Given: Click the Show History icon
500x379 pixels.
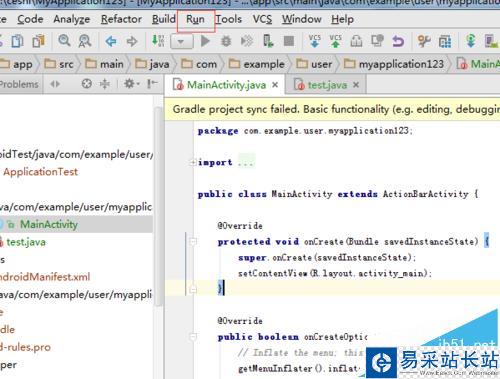Looking at the screenshot, I should [356, 41].
